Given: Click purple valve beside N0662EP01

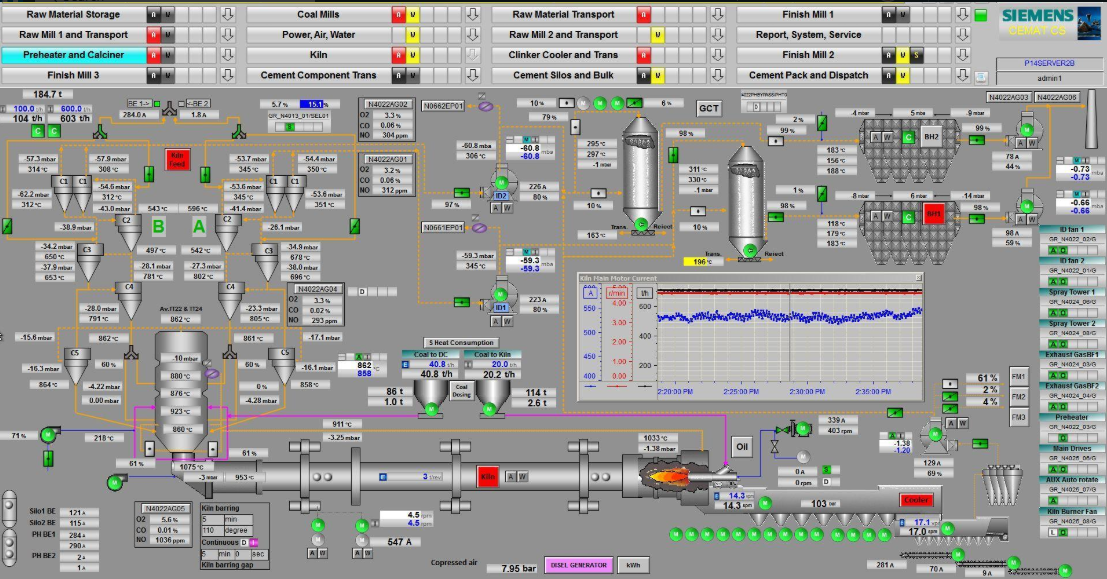Looking at the screenshot, I should [x=485, y=106].
